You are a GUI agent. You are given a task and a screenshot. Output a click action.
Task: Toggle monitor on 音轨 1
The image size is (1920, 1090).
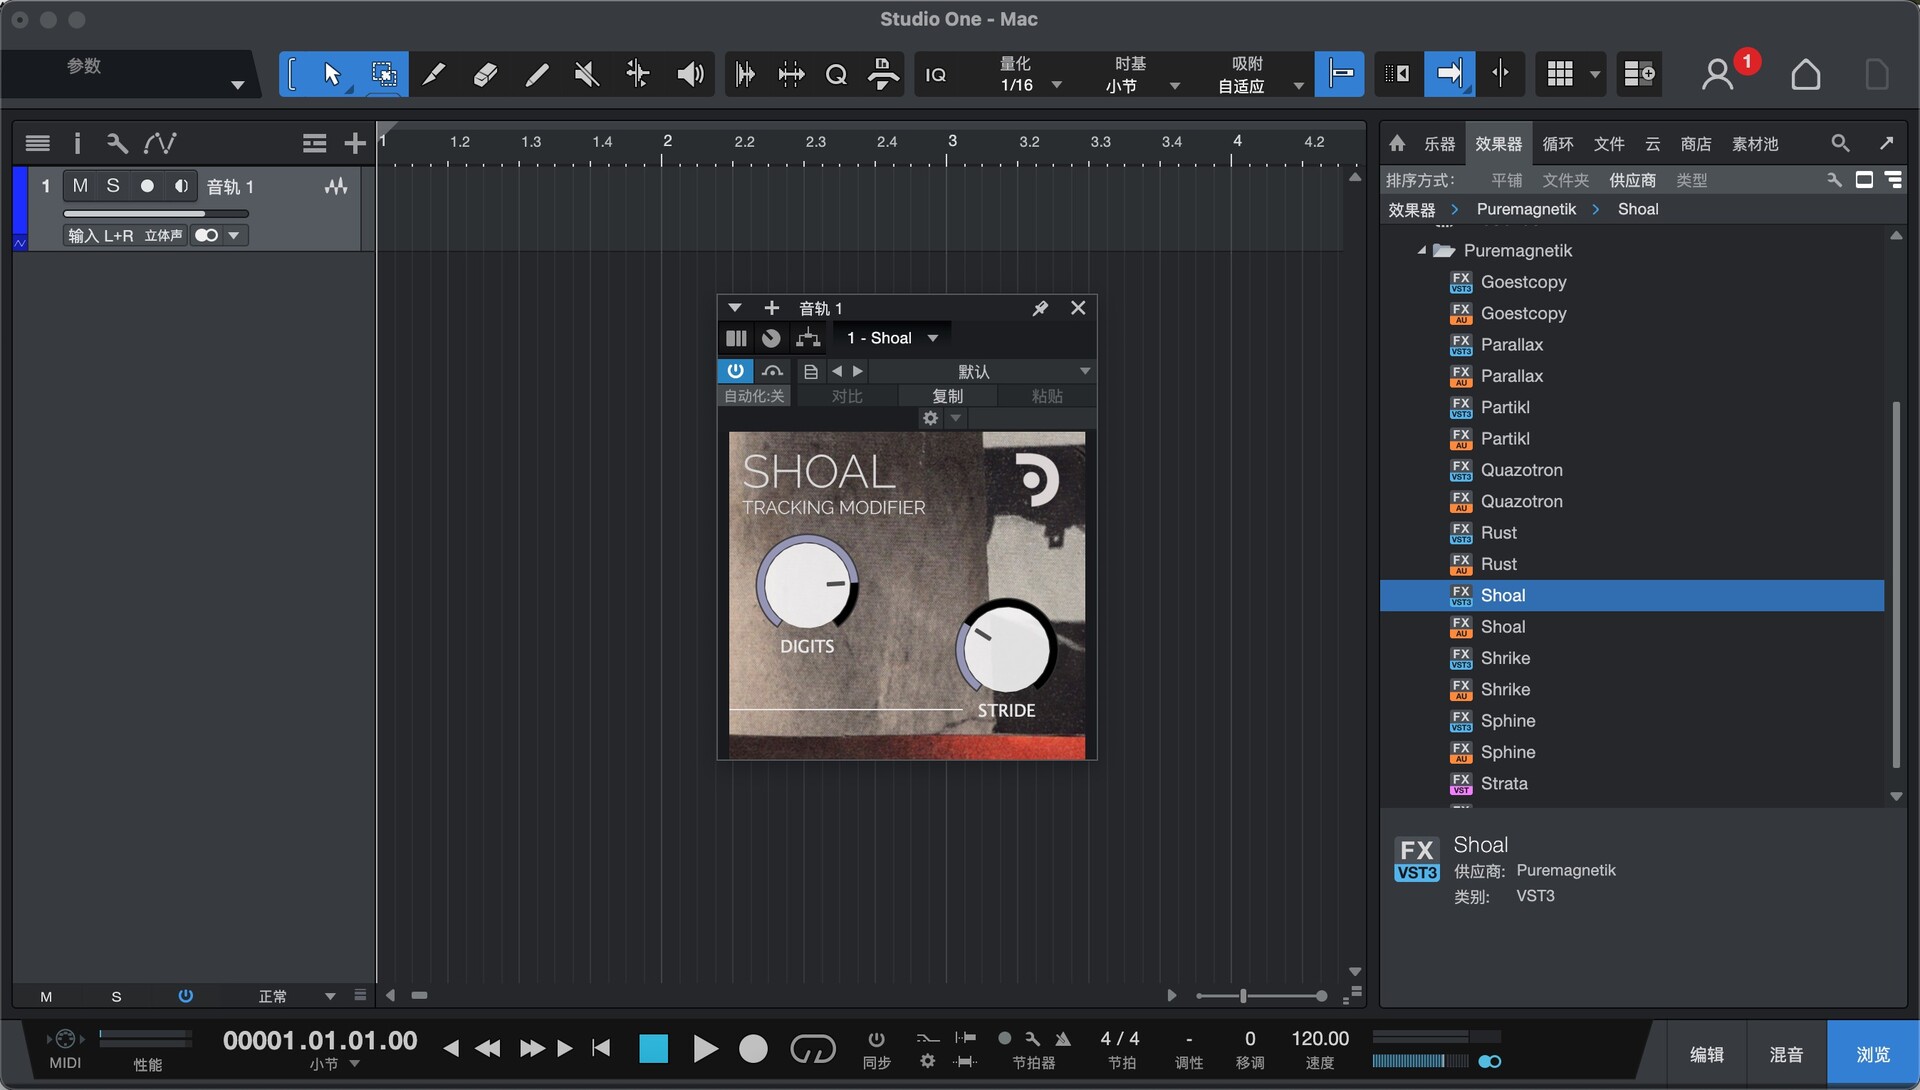[x=181, y=186]
